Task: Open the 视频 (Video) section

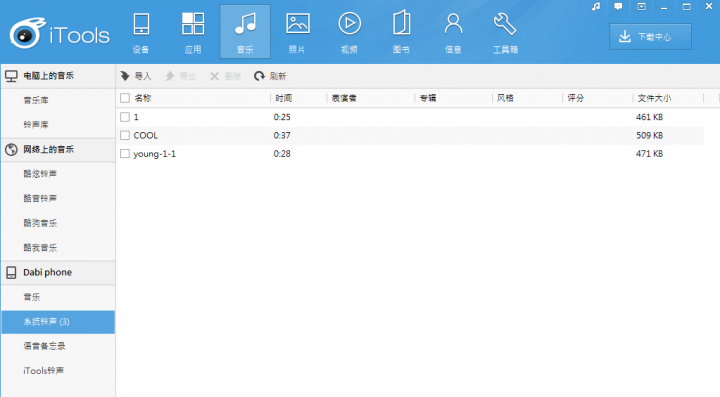Action: pyautogui.click(x=349, y=32)
